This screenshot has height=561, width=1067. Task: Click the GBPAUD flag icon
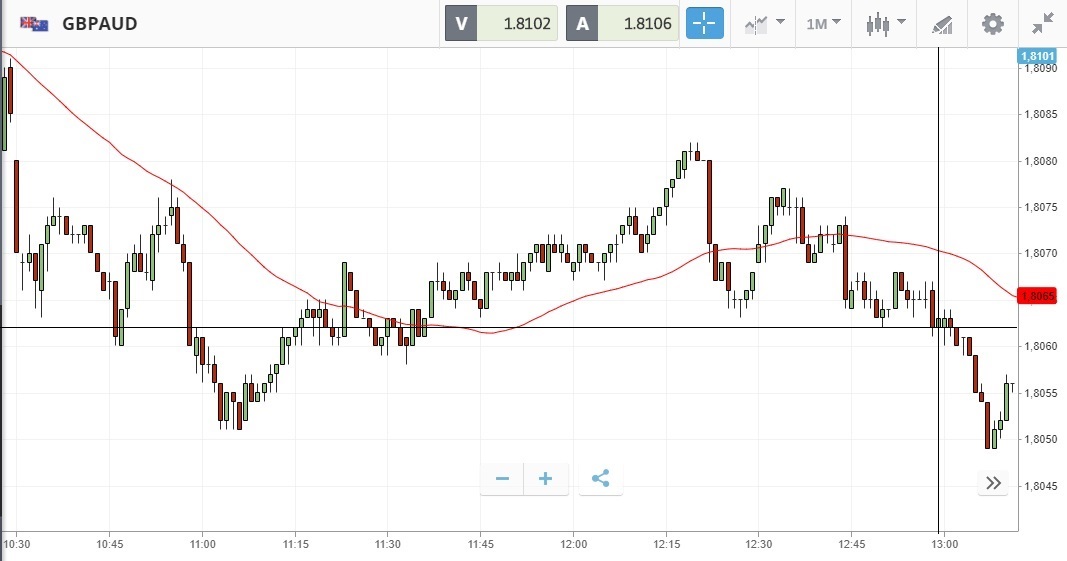(x=35, y=23)
